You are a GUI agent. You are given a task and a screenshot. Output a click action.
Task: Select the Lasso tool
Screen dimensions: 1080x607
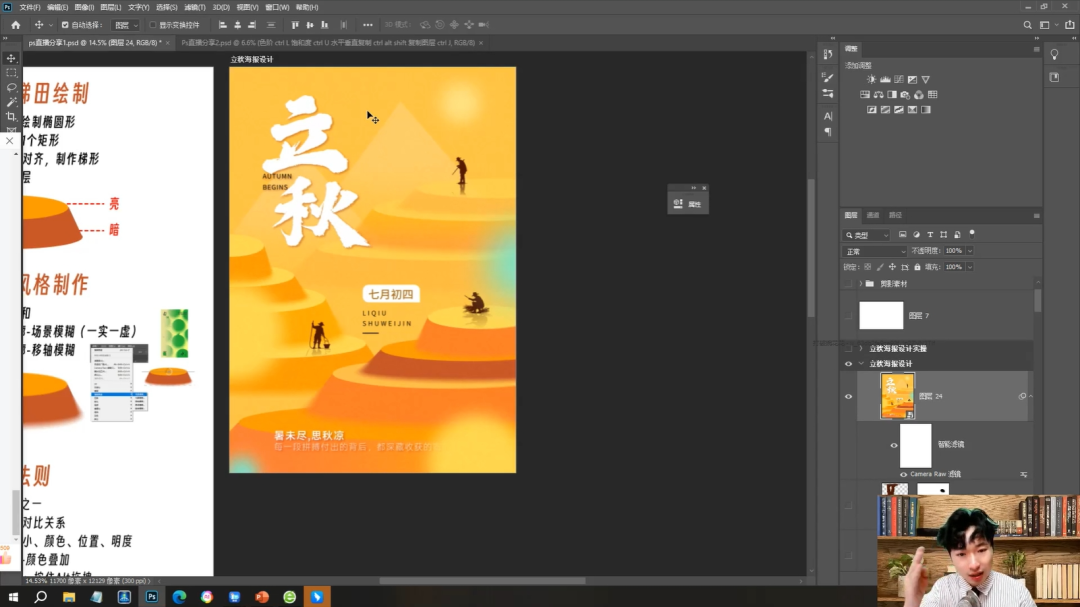pyautogui.click(x=11, y=87)
